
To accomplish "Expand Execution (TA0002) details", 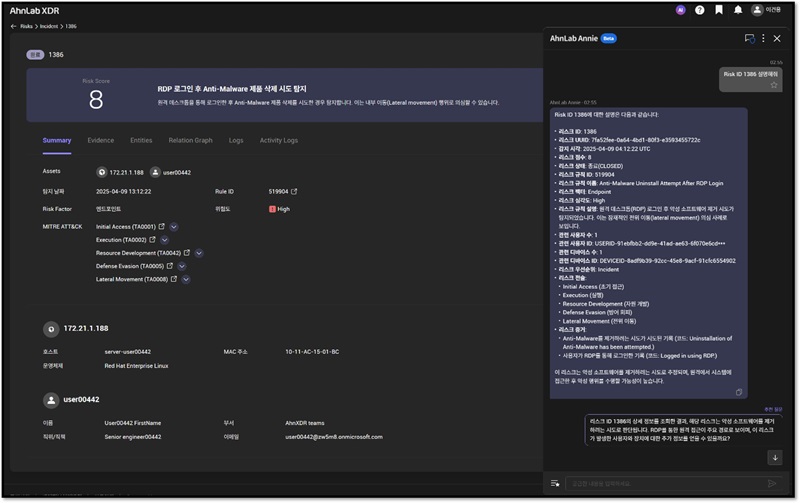I will (x=164, y=240).
